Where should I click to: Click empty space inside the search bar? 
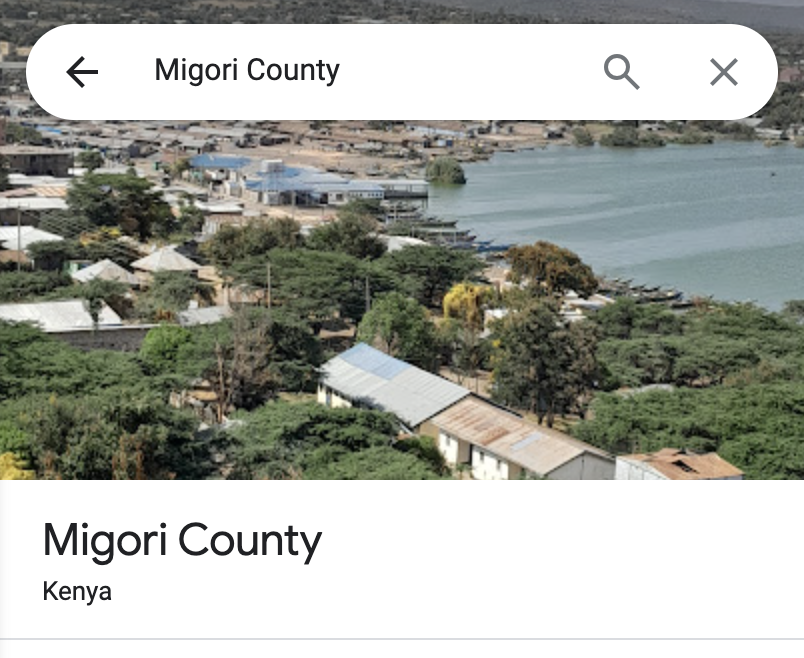461,72
